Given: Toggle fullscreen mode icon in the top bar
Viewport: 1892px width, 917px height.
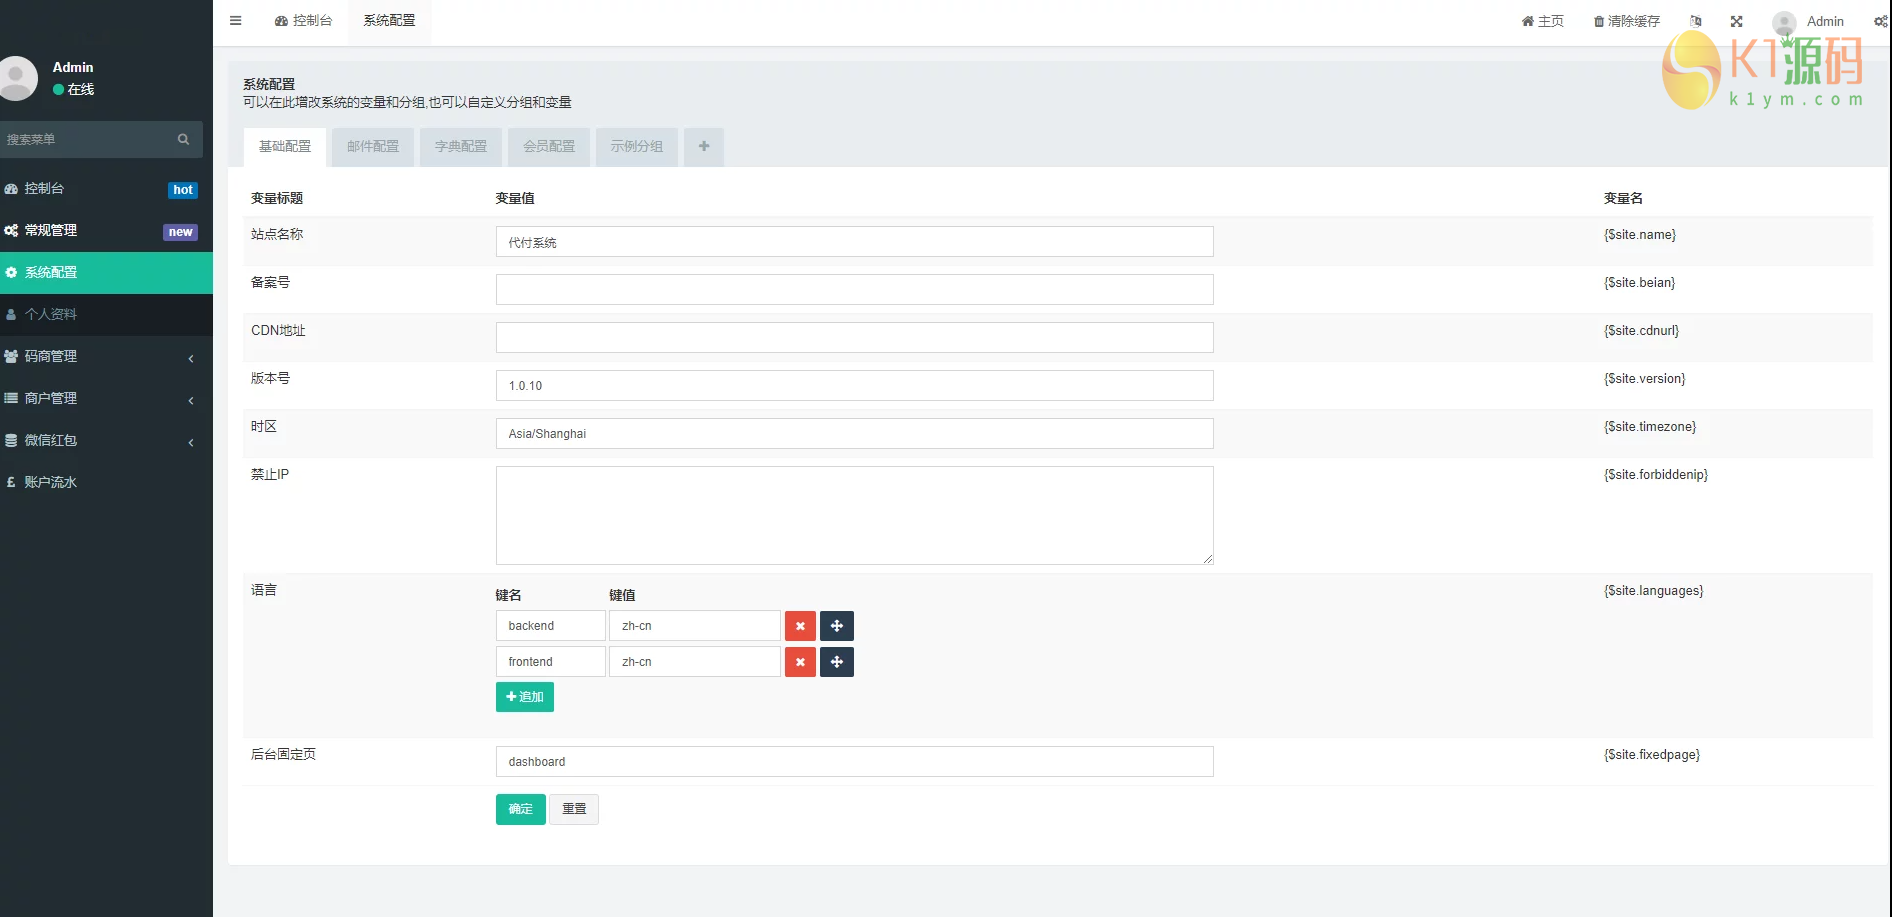Looking at the screenshot, I should pyautogui.click(x=1737, y=21).
